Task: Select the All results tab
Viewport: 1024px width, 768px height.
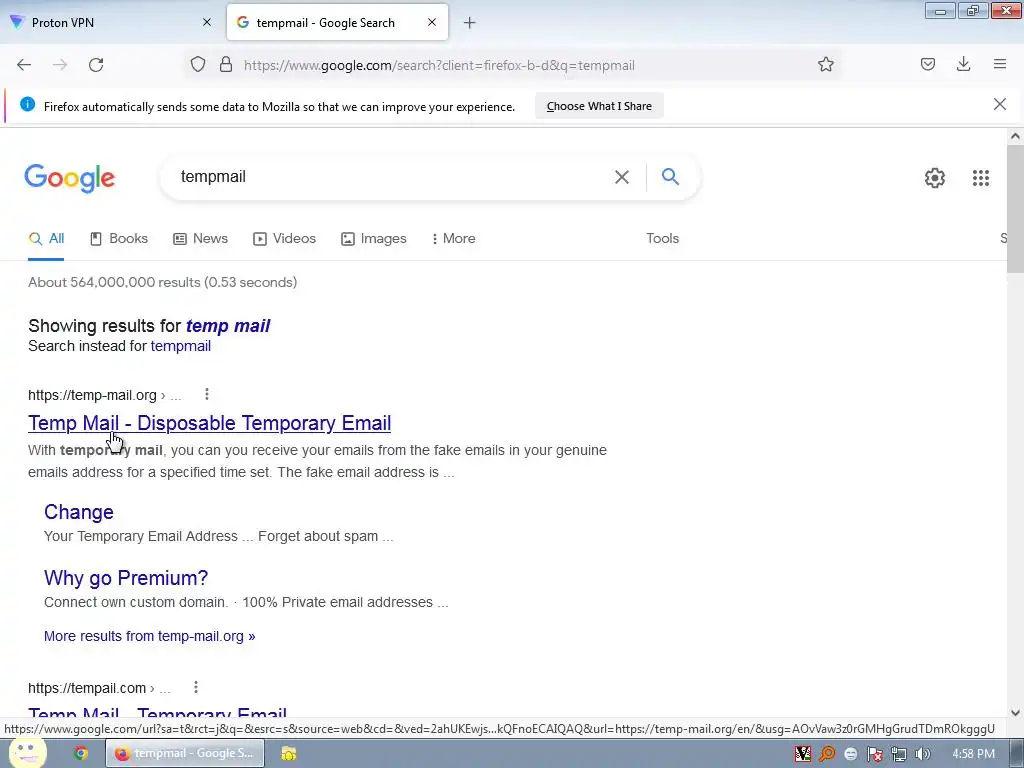Action: (46, 239)
